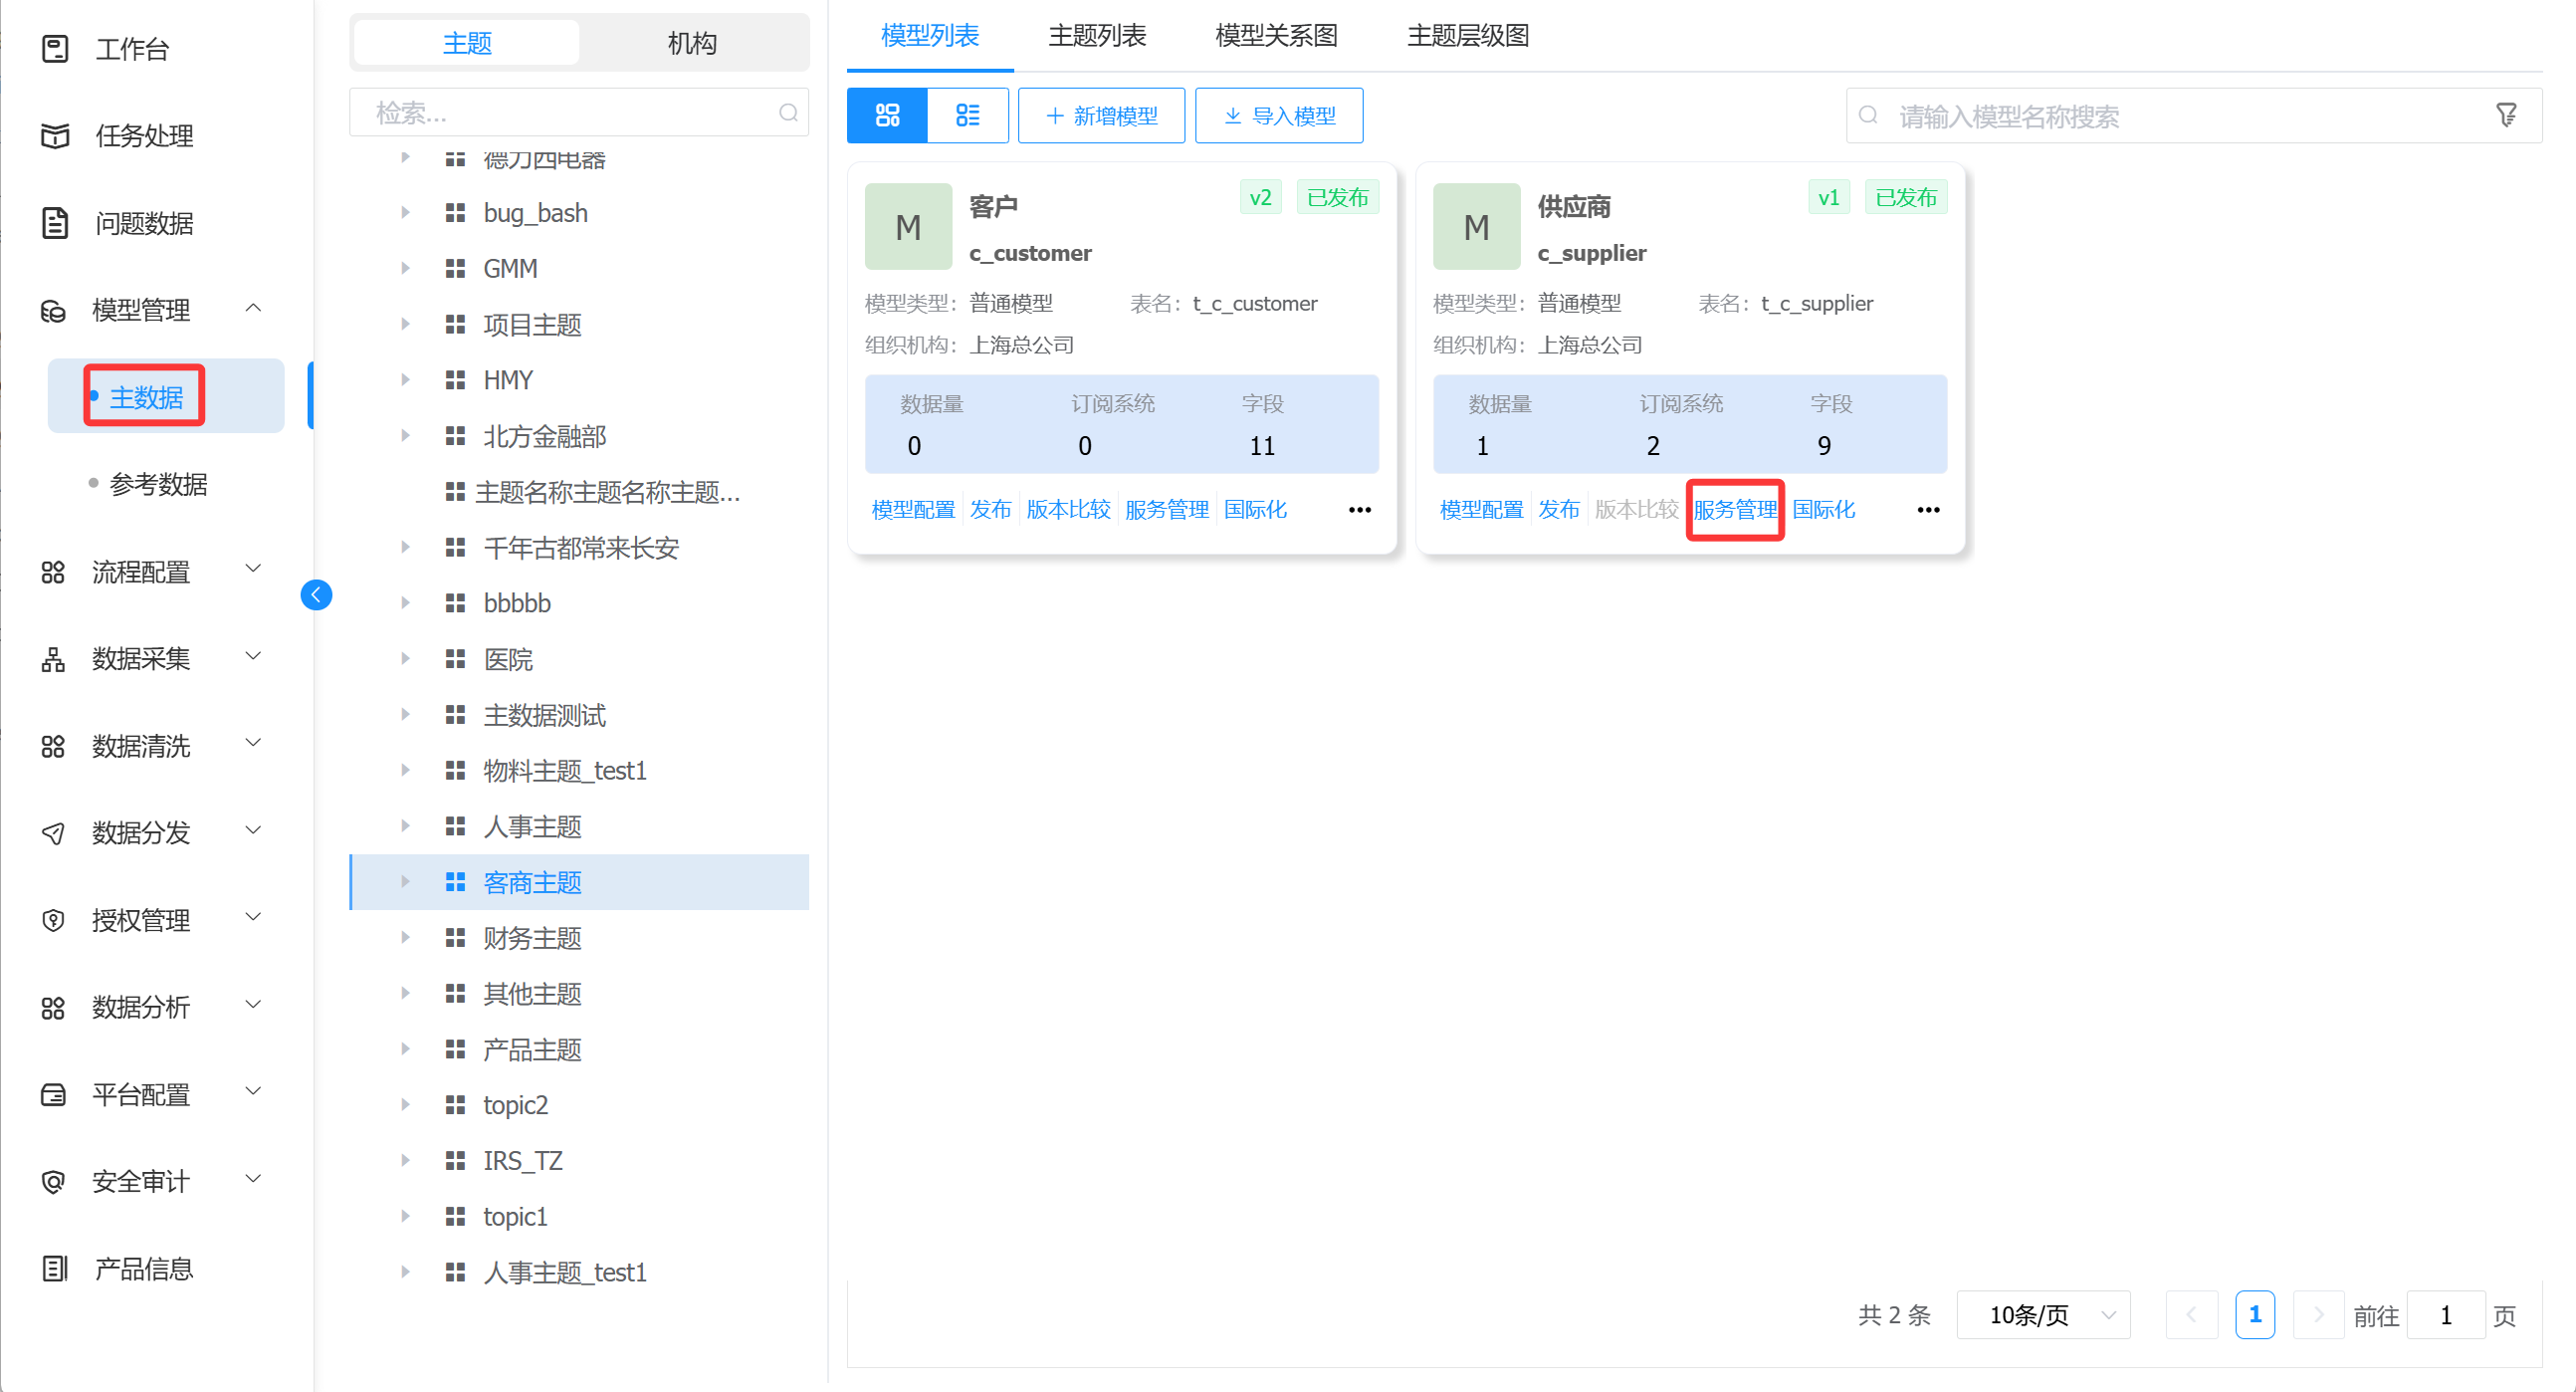The image size is (2576, 1392).
Task: Click the 导入模型 button
Action: point(1278,116)
